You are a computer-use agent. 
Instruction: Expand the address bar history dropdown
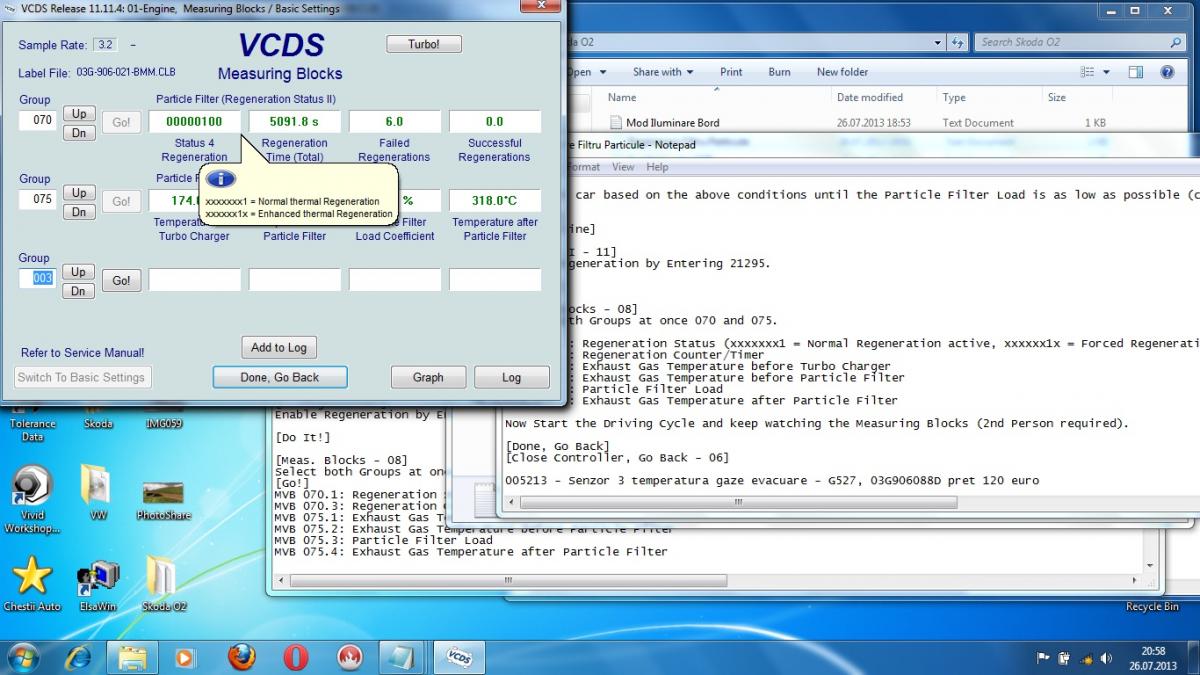(x=937, y=43)
